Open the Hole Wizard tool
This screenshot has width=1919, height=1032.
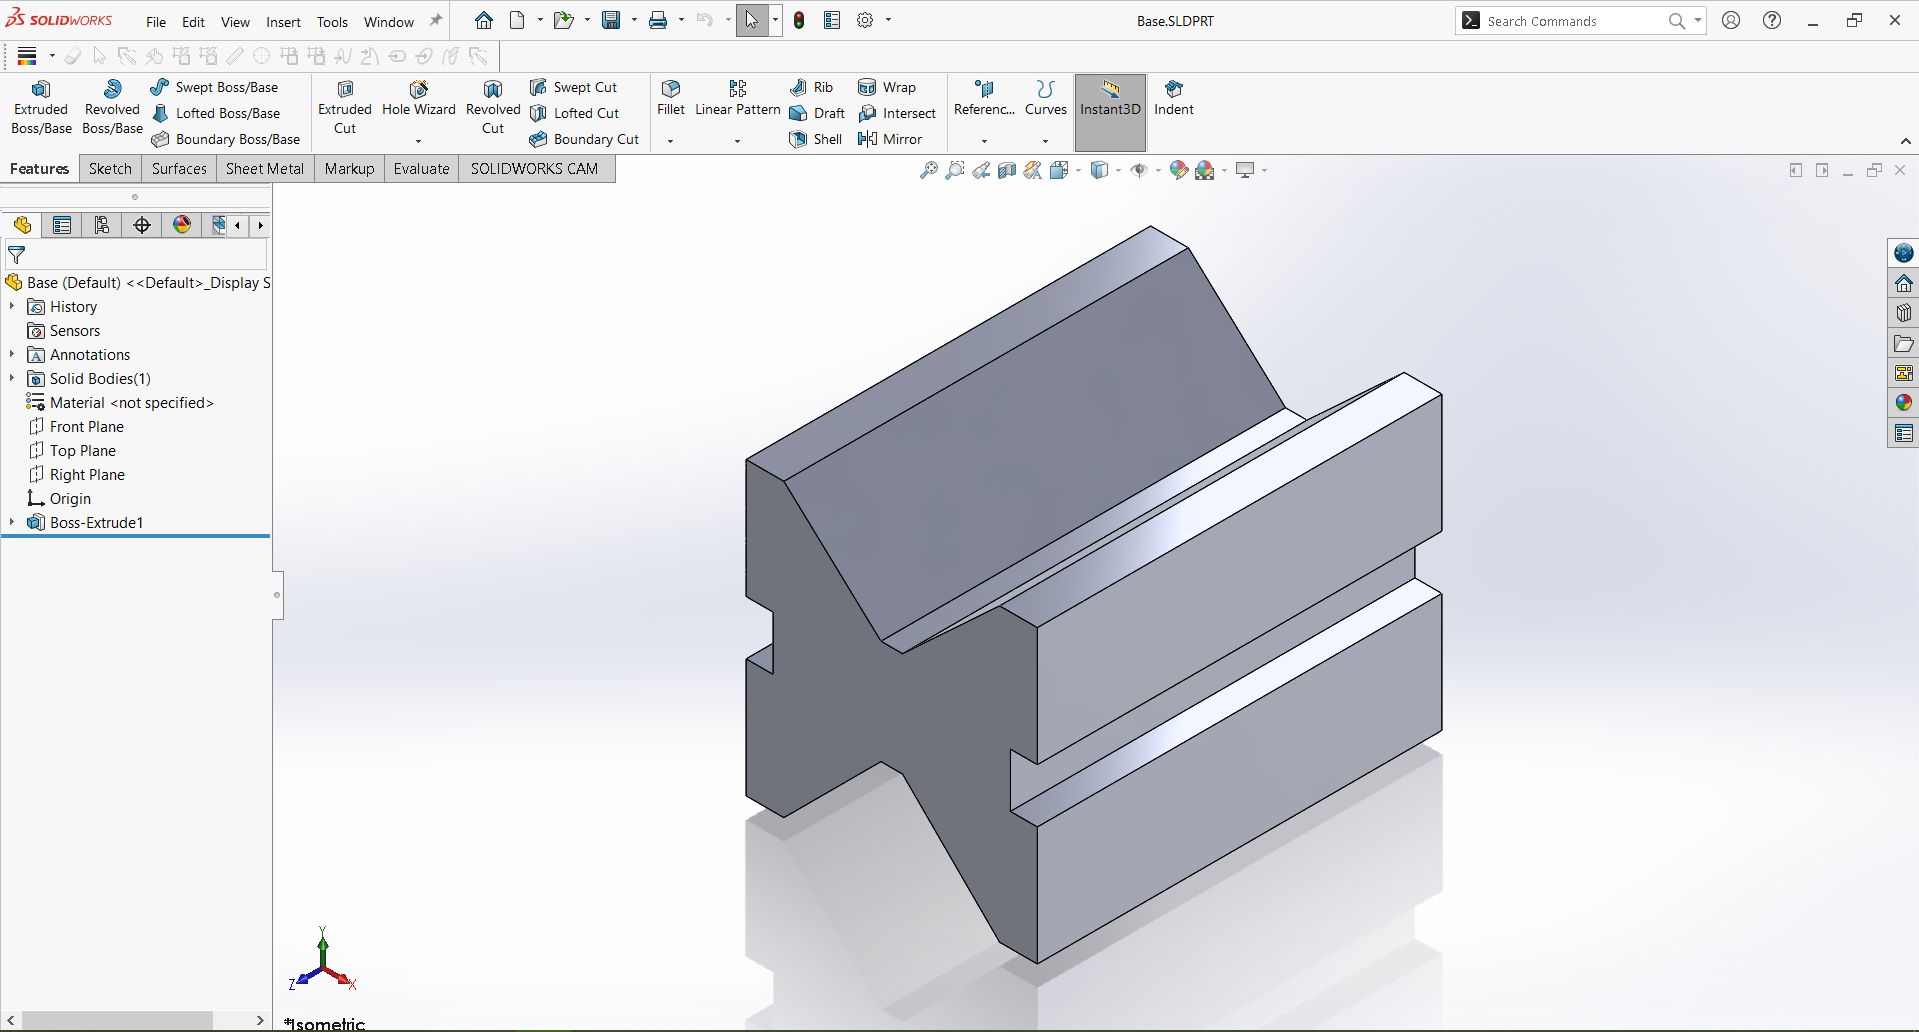click(x=418, y=99)
